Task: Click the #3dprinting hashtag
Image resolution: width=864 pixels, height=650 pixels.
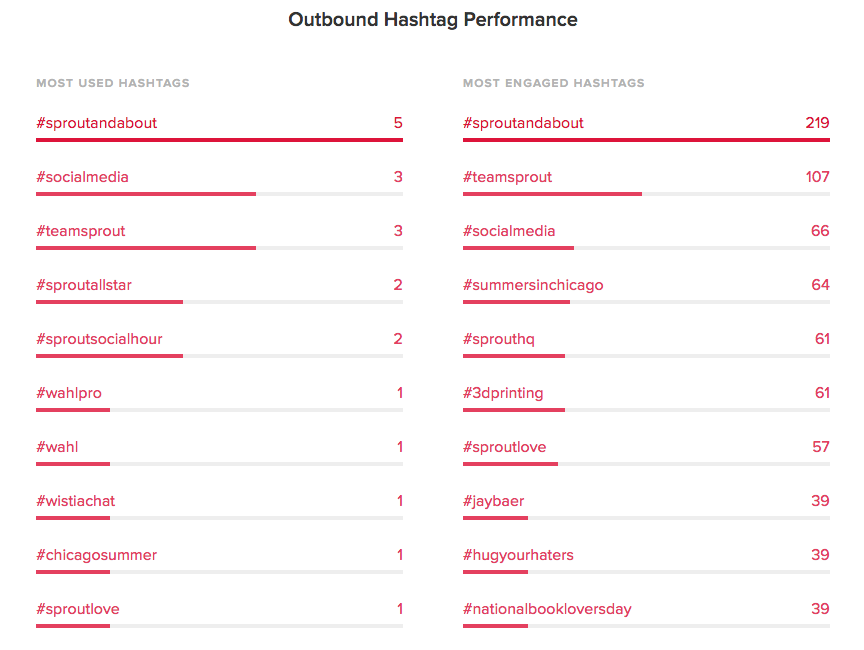Action: 503,393
